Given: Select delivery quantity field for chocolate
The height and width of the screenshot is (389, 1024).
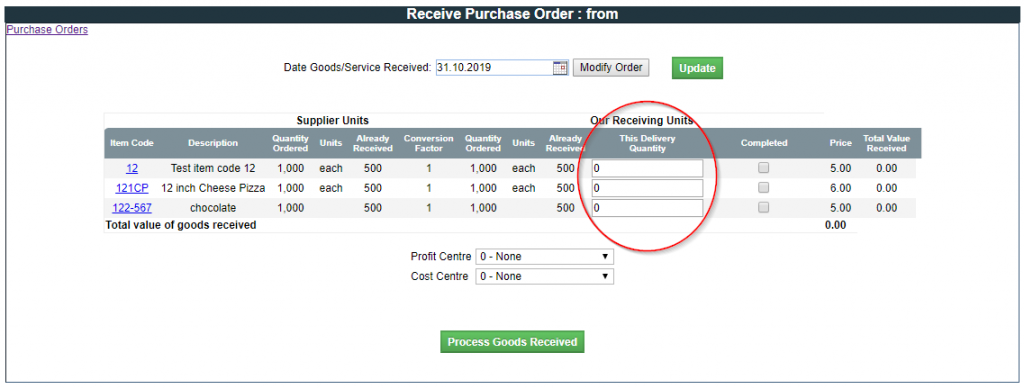Looking at the screenshot, I should click(647, 208).
